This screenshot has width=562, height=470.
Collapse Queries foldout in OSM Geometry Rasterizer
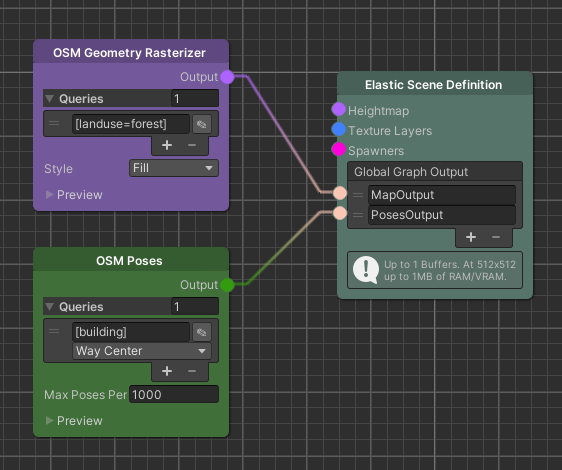click(50, 99)
